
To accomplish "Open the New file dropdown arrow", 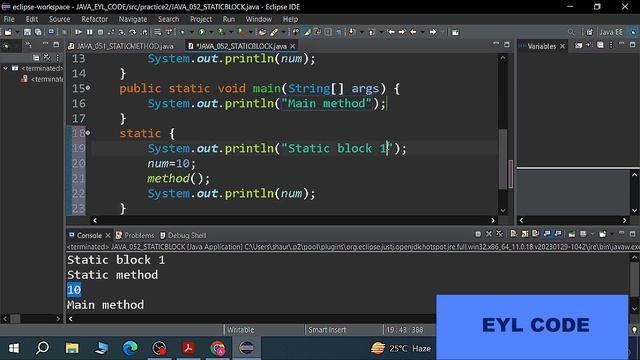I will pos(18,32).
